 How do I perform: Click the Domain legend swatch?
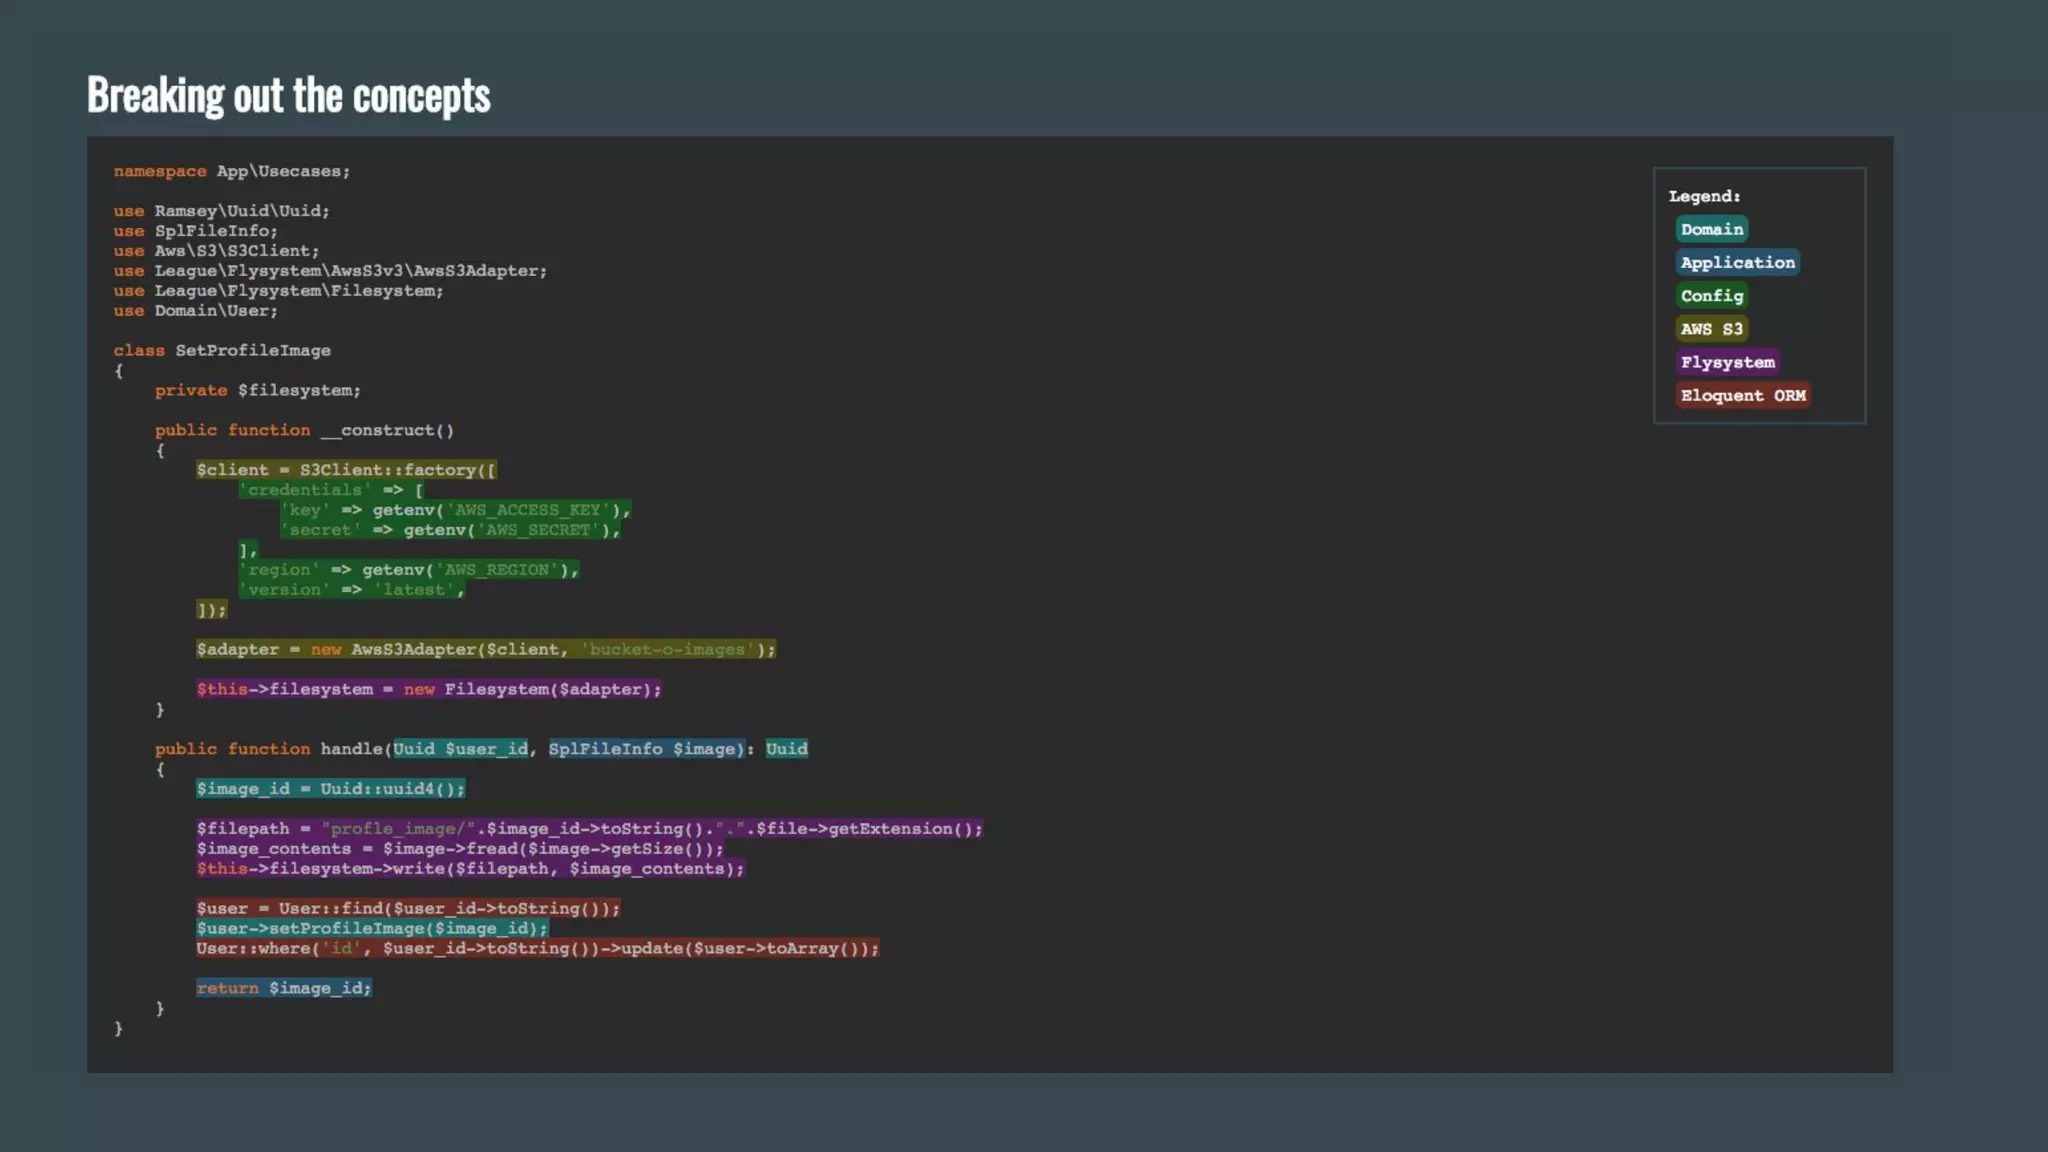[1711, 229]
